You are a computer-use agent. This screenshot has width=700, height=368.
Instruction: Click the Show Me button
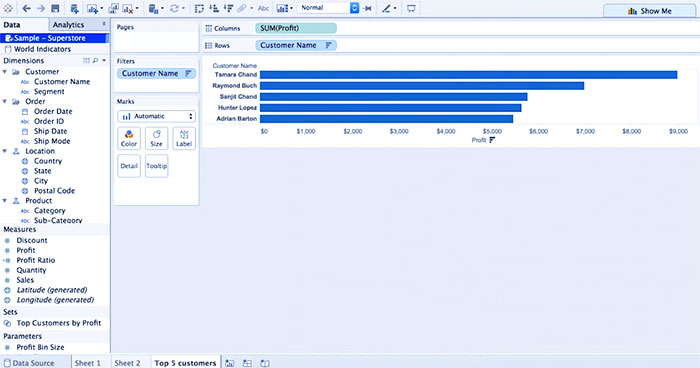tap(650, 11)
